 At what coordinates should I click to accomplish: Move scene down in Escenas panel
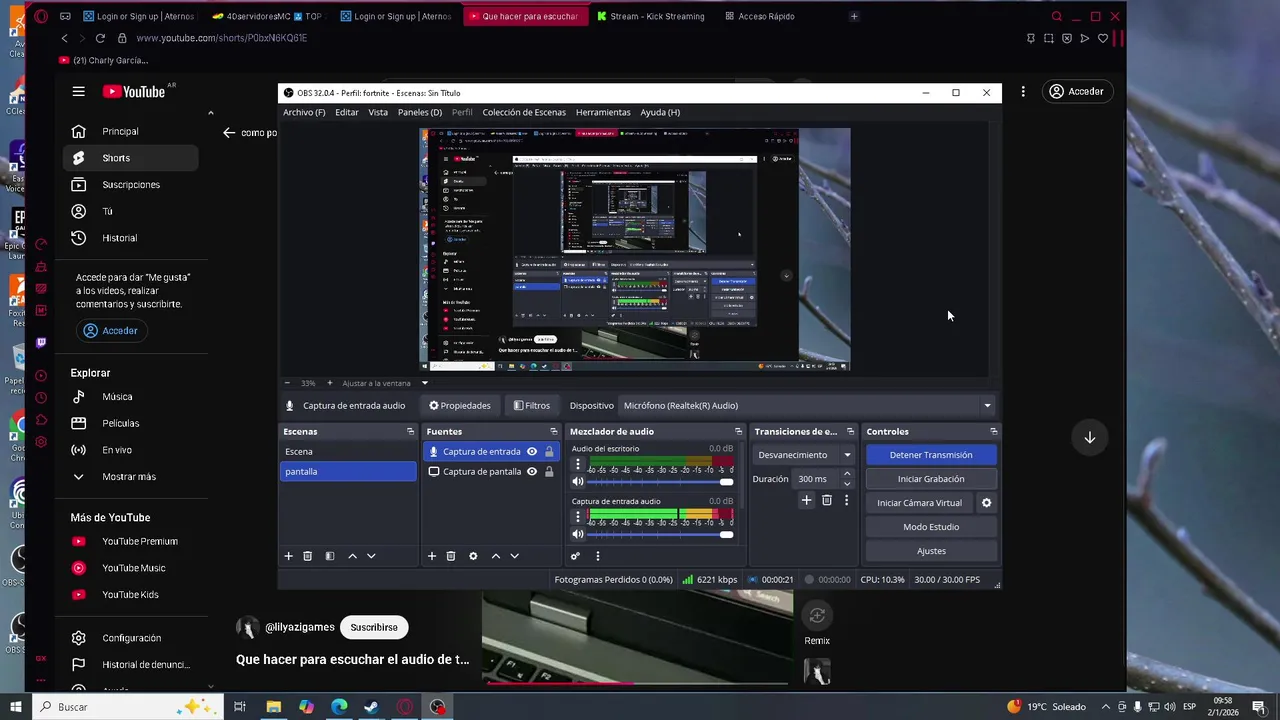(371, 556)
